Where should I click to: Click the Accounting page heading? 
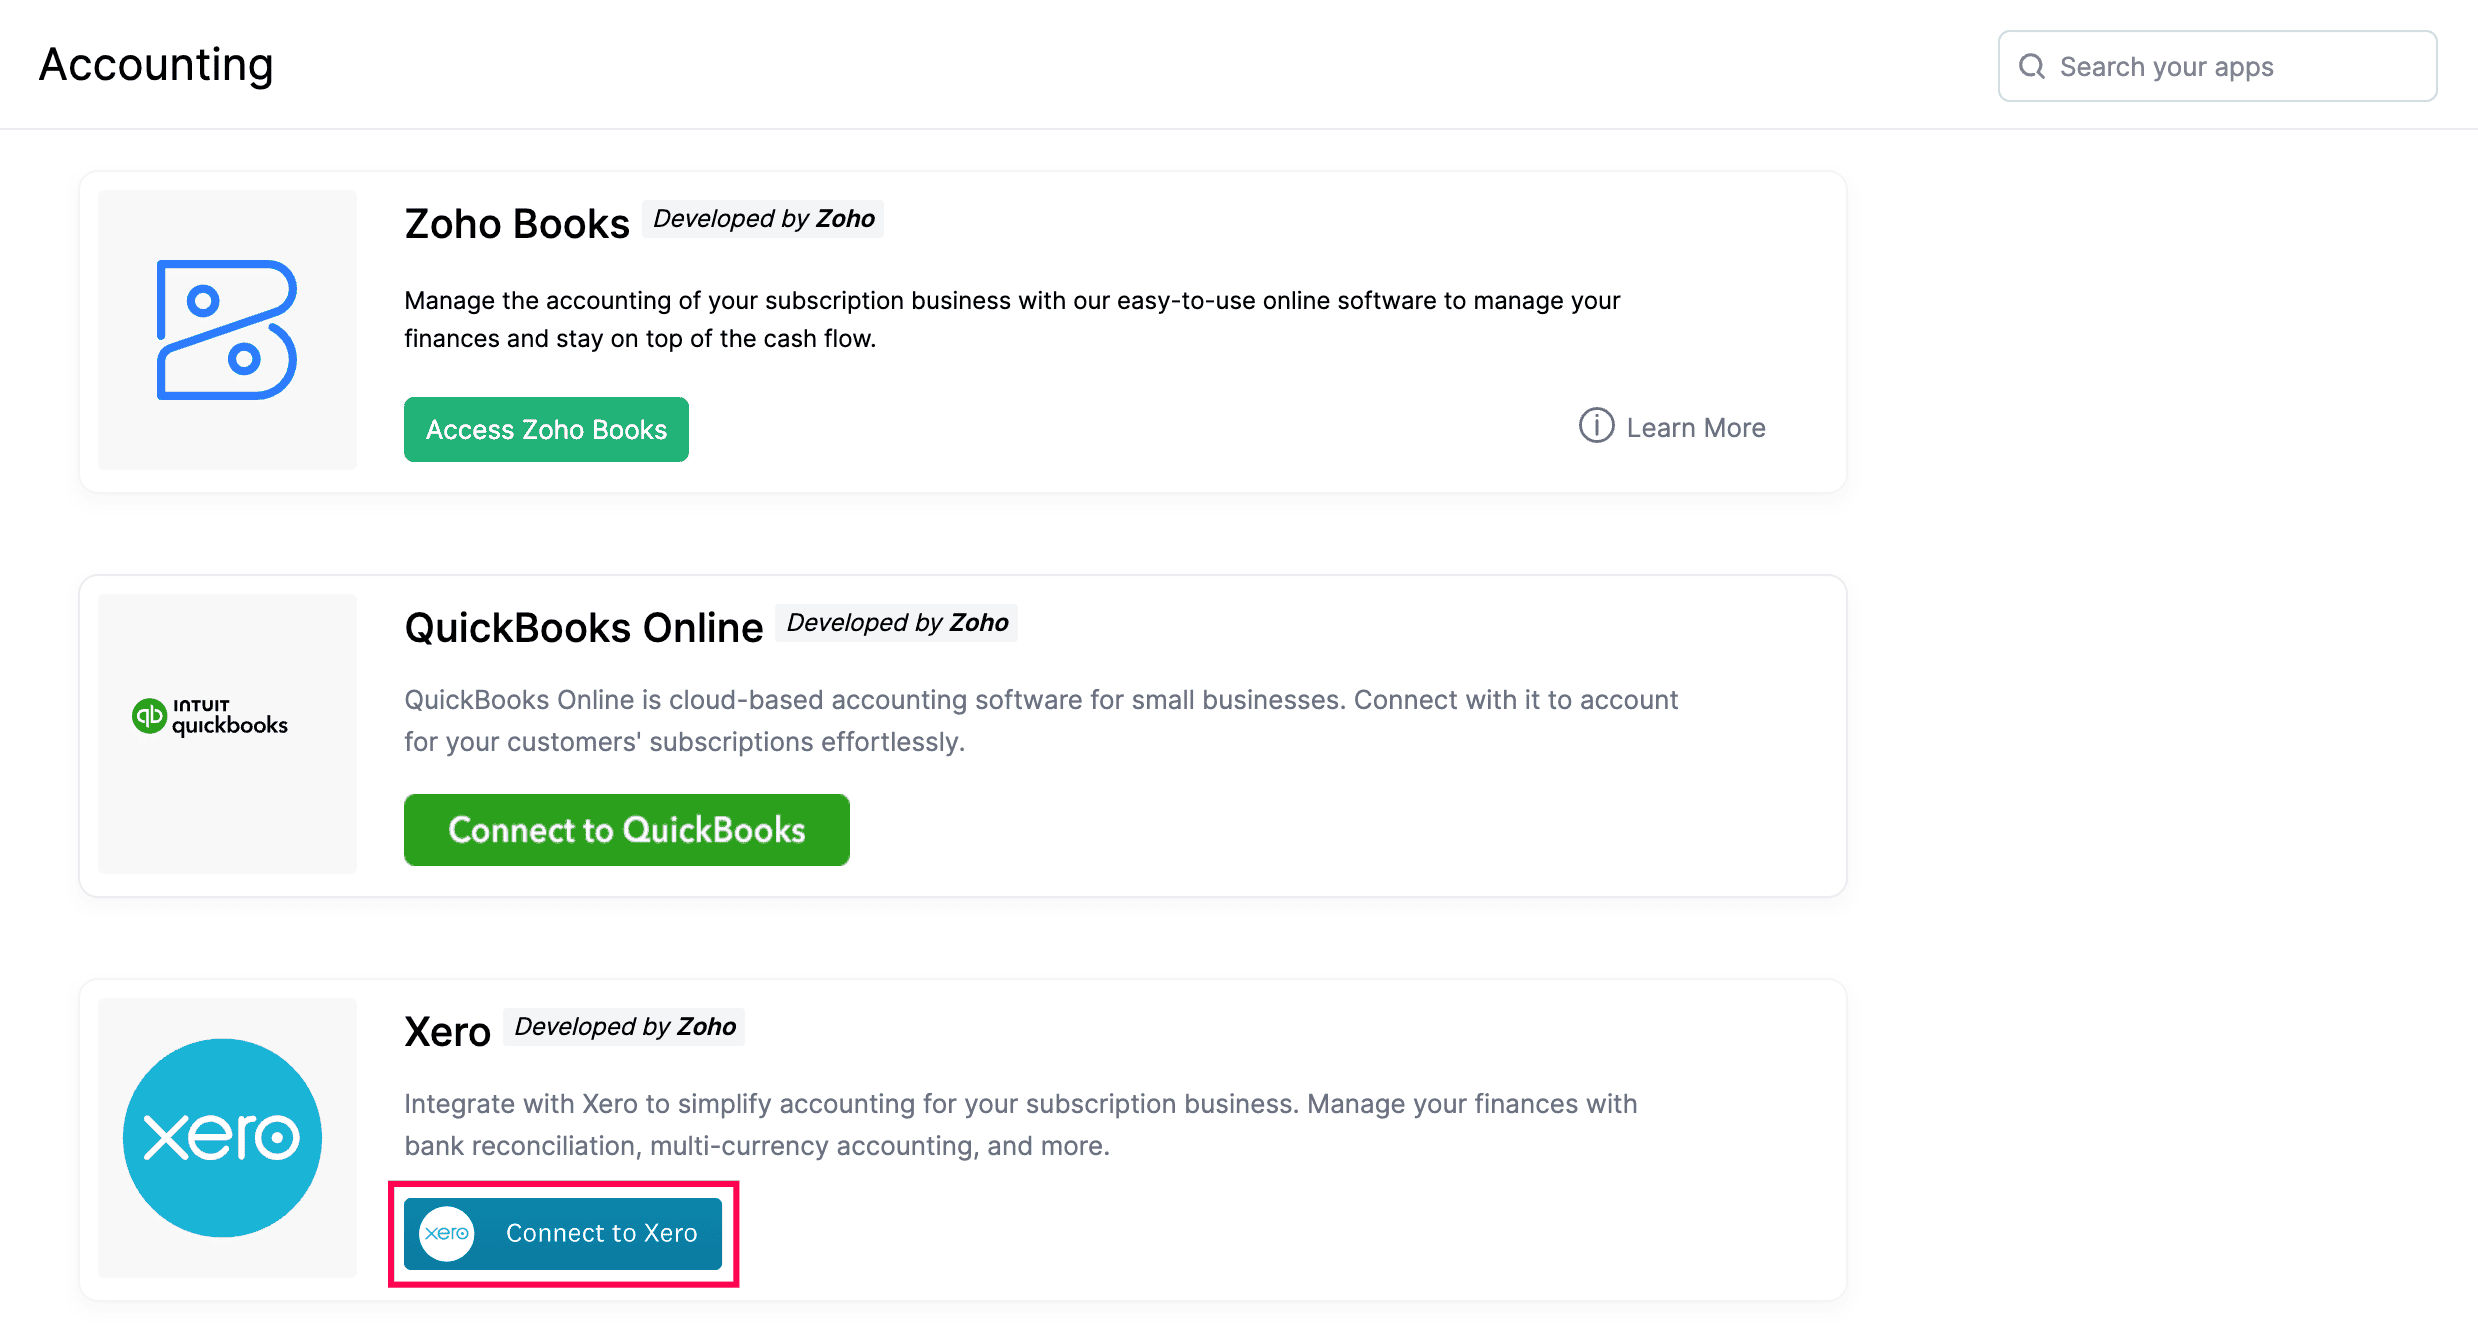coord(156,64)
